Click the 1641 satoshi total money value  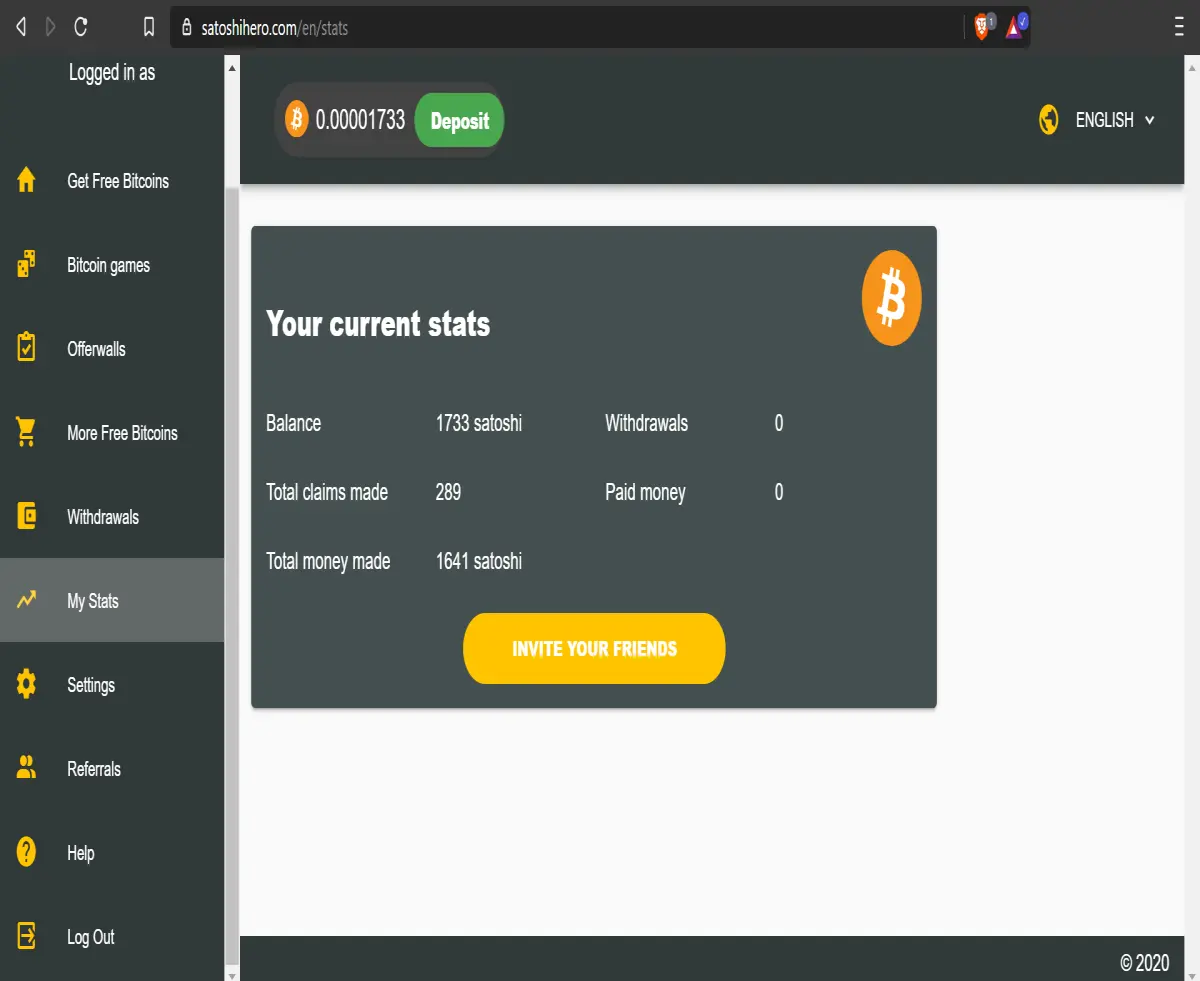(479, 561)
